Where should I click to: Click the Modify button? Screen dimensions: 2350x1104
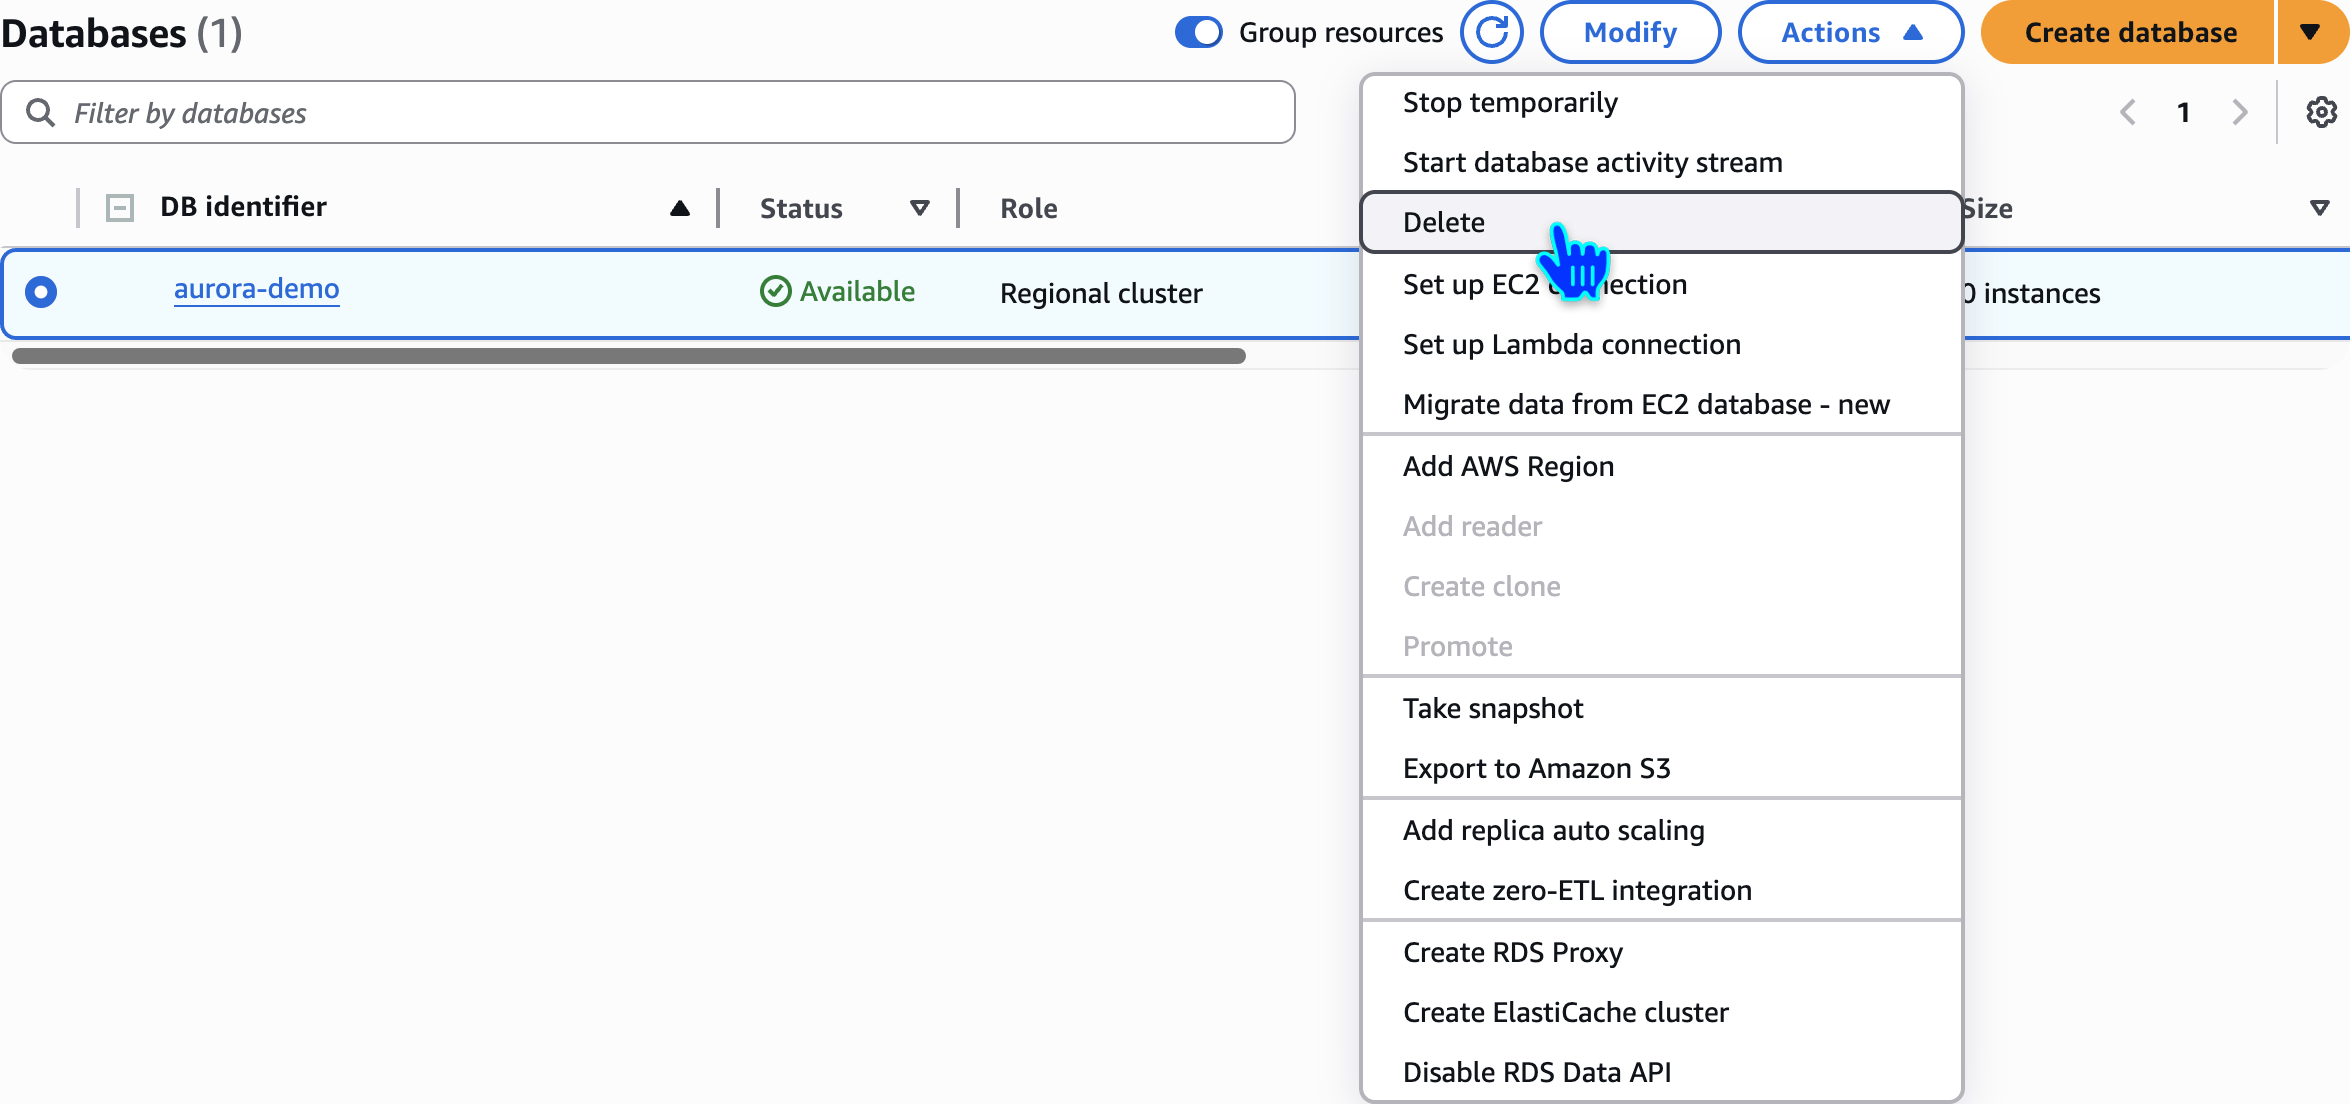click(1630, 32)
